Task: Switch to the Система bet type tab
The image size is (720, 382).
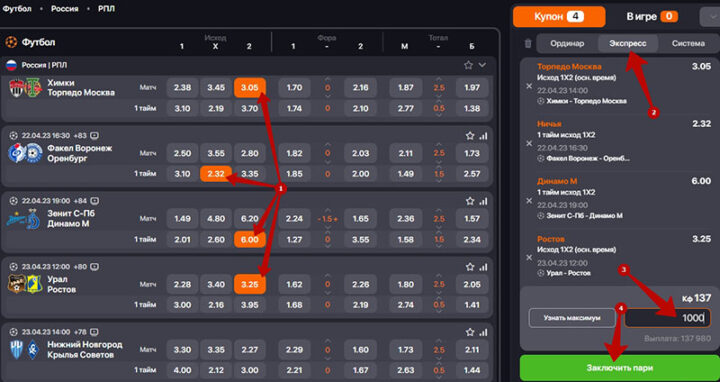Action: point(688,44)
